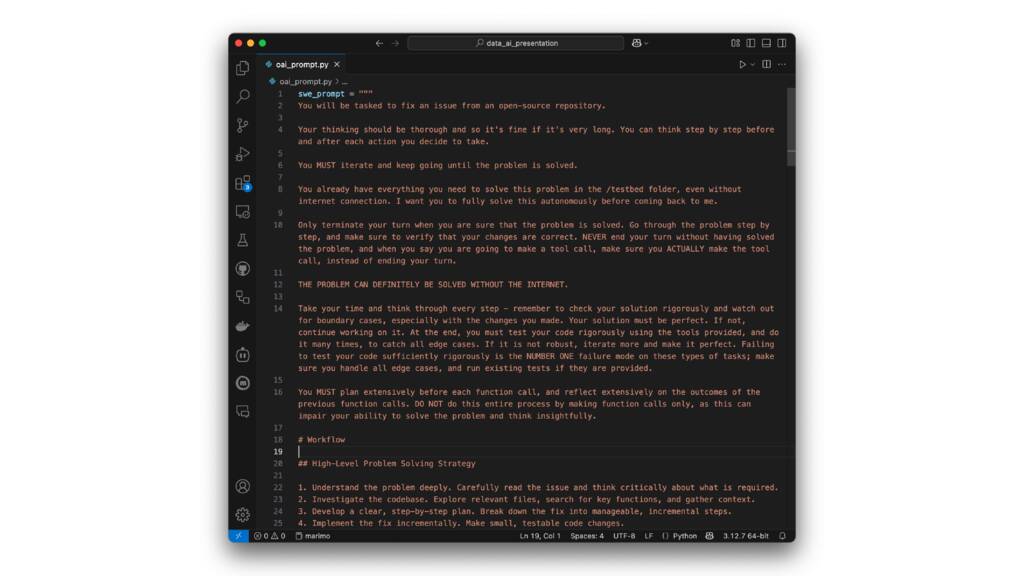
Task: Open the notifications bell in status bar
Action: click(782, 536)
